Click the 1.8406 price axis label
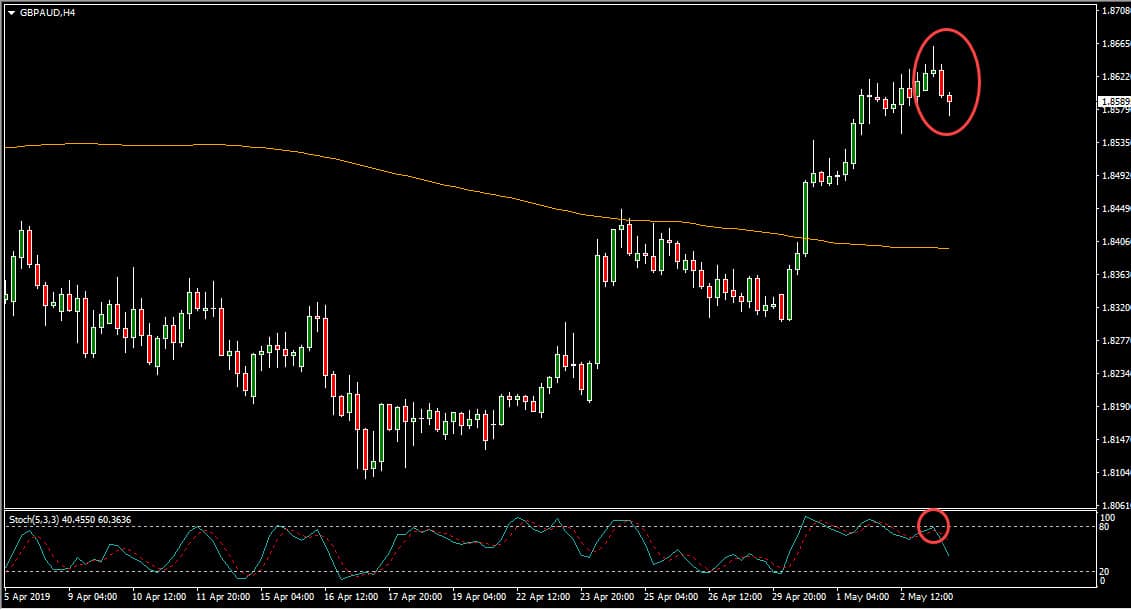 tap(1113, 242)
